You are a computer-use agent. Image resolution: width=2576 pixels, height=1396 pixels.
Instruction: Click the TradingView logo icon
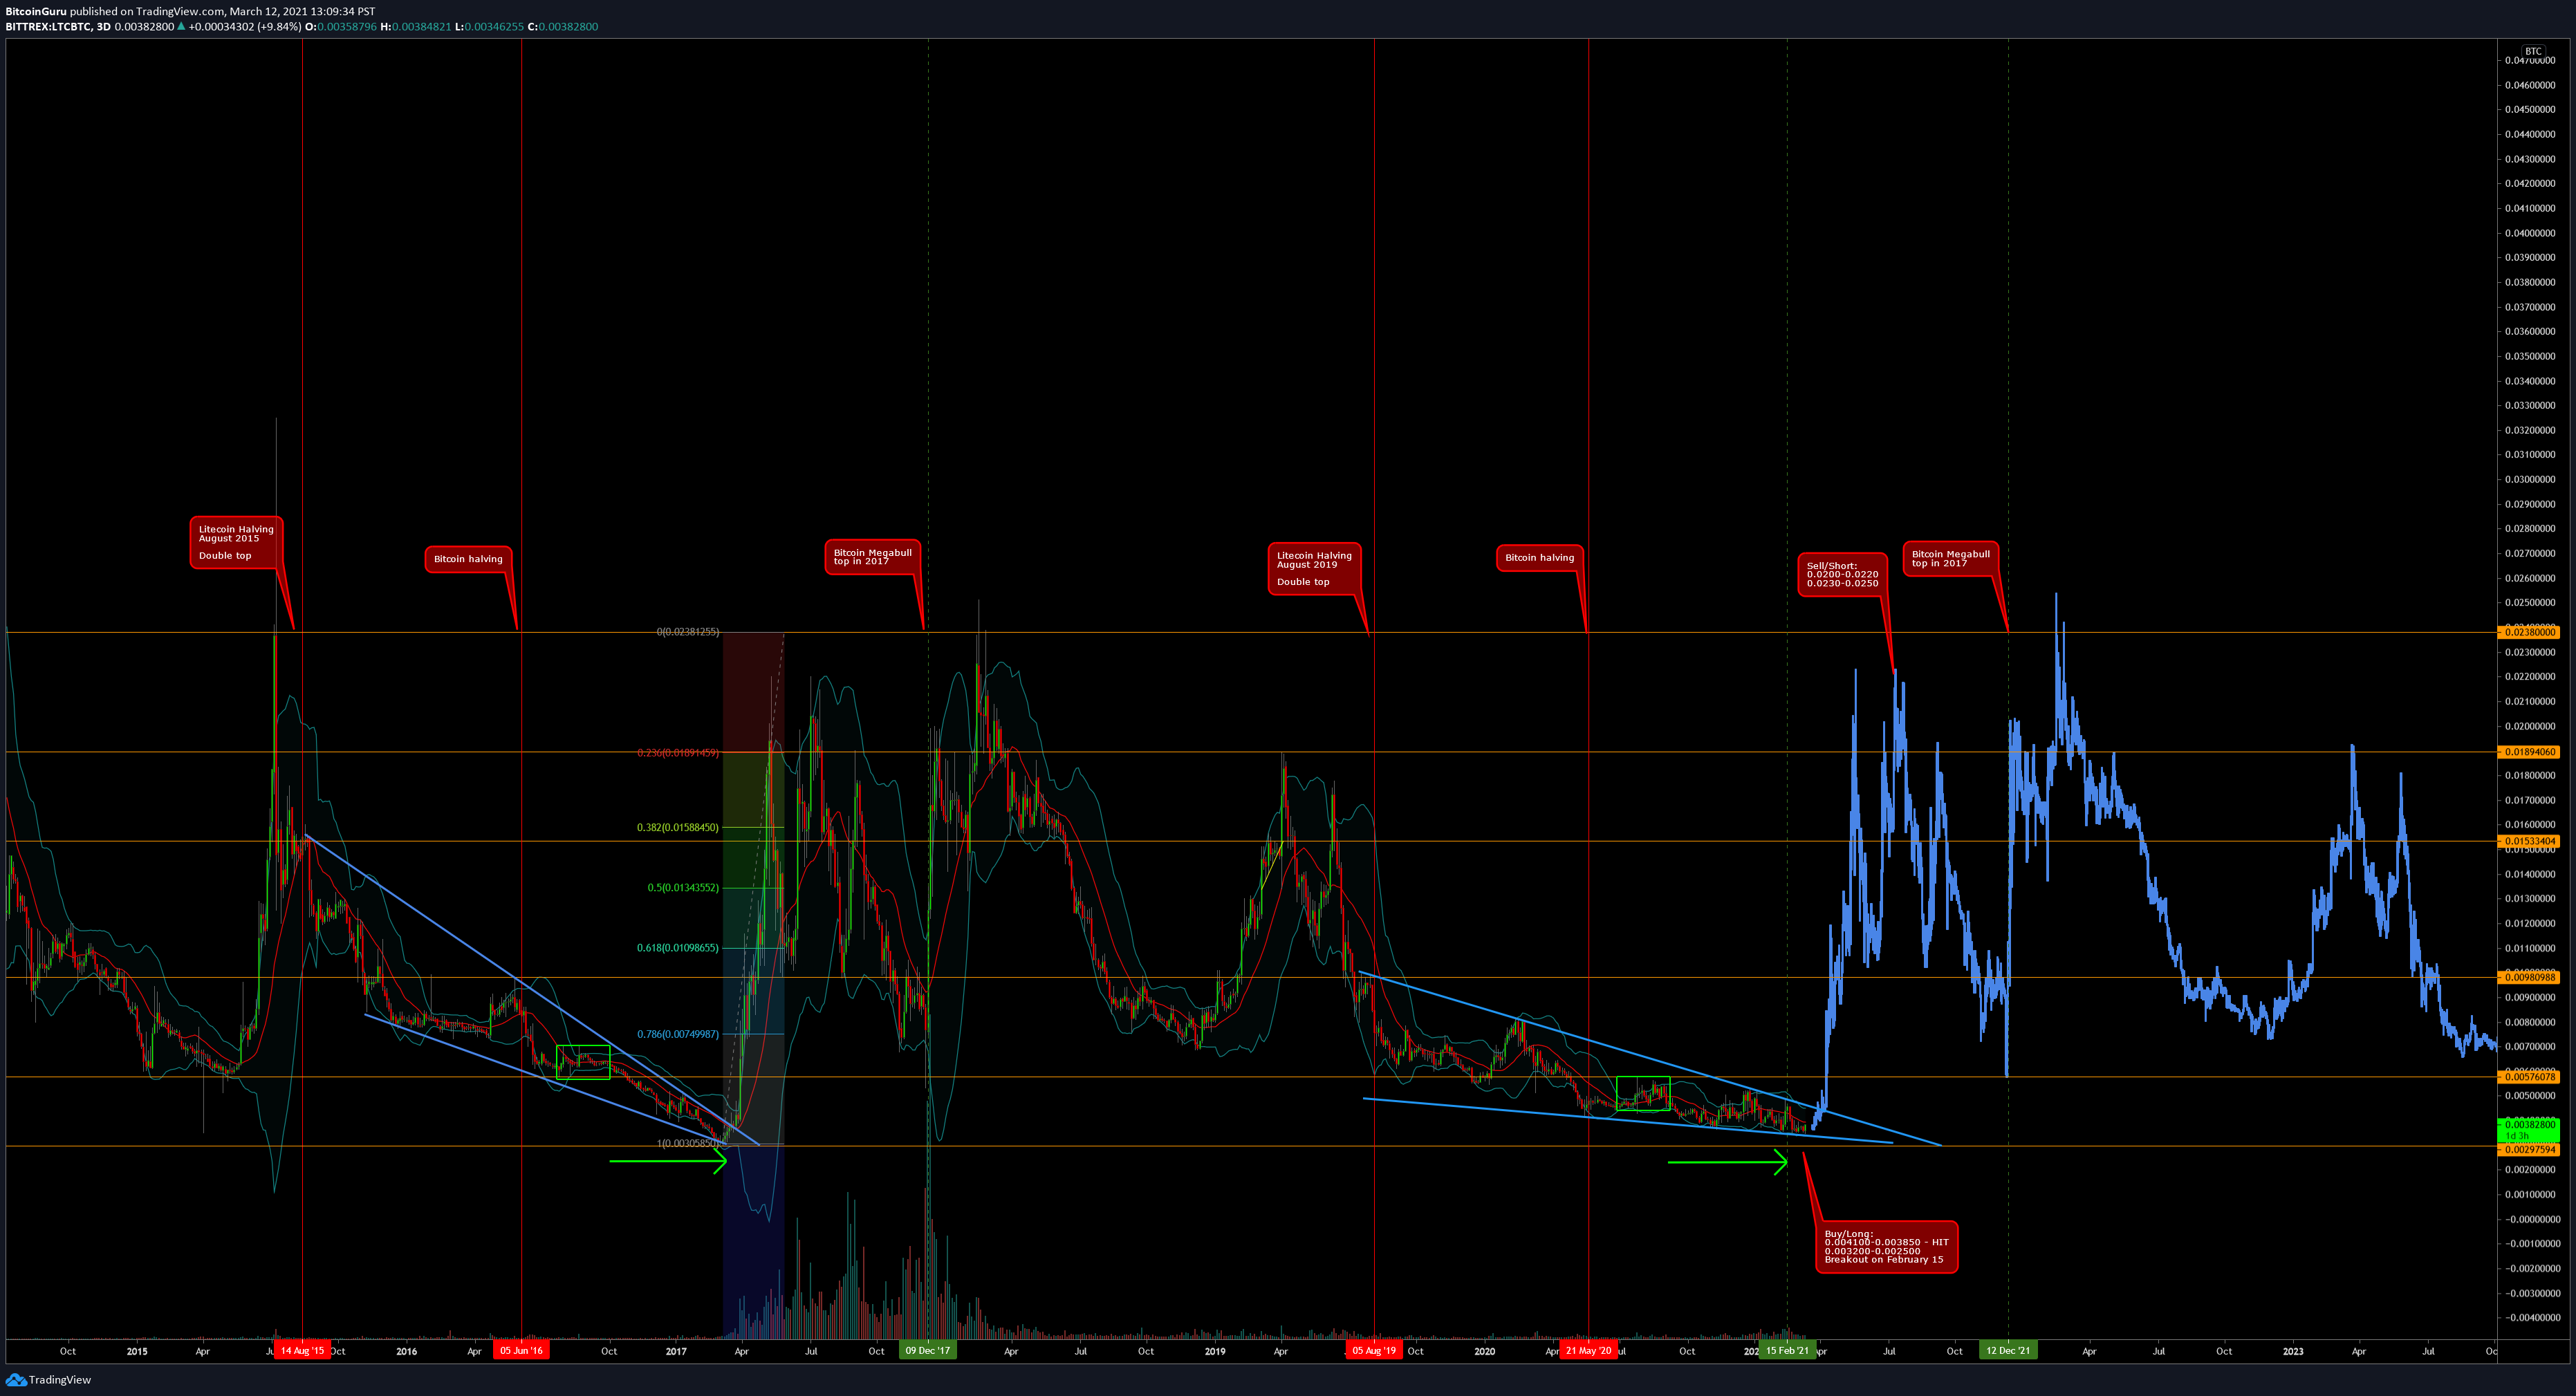15,1380
